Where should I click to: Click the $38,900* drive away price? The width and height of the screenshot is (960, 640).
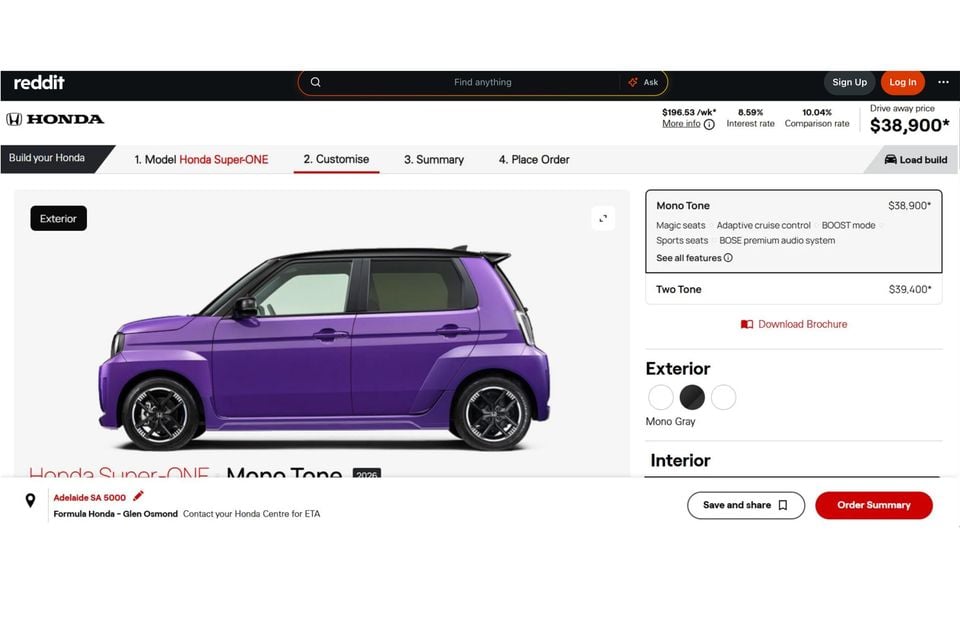pos(909,125)
